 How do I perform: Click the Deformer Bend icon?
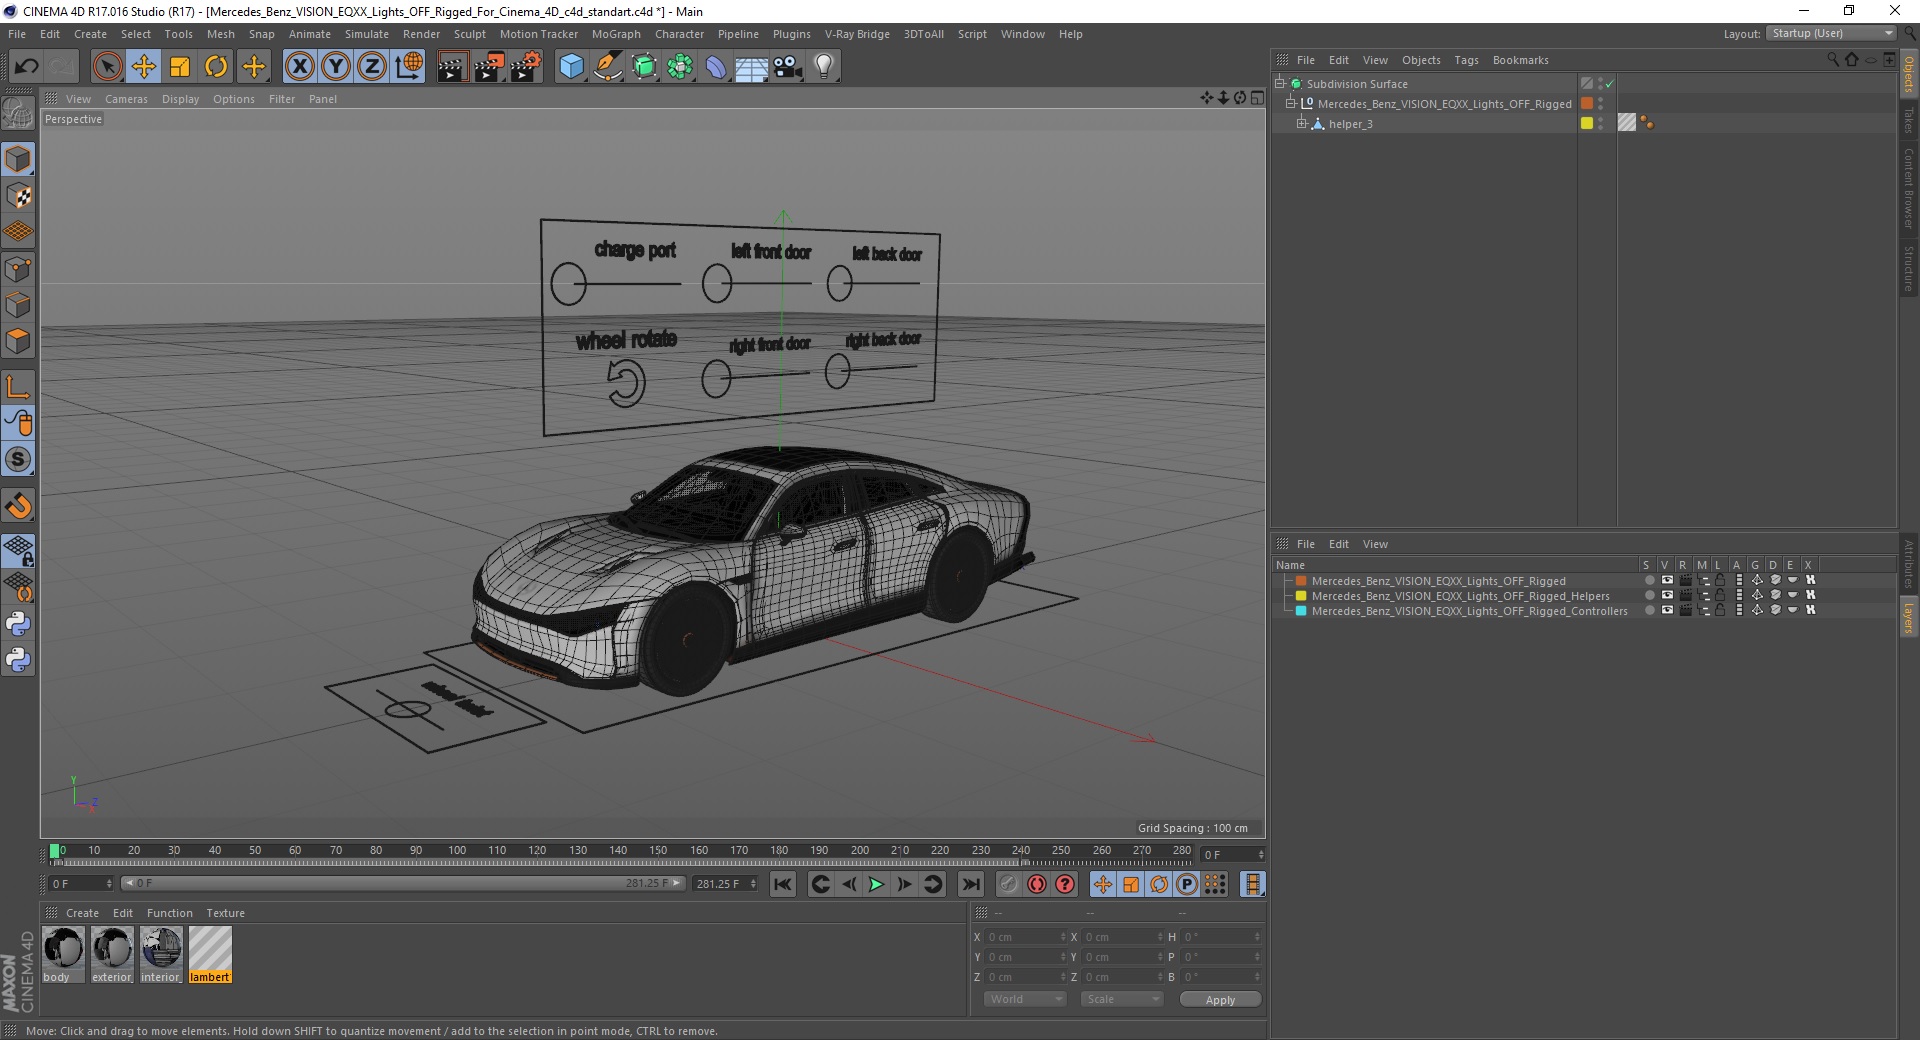point(716,67)
